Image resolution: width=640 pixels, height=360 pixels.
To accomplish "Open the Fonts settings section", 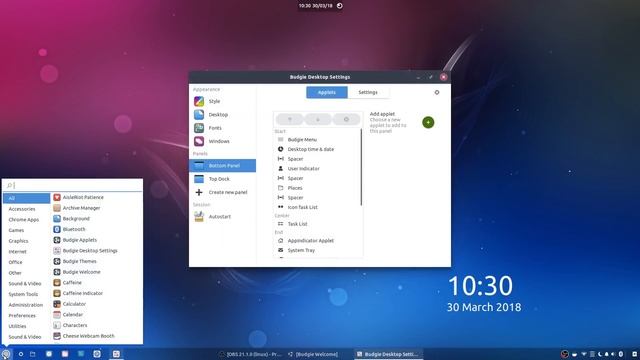I will coord(222,128).
